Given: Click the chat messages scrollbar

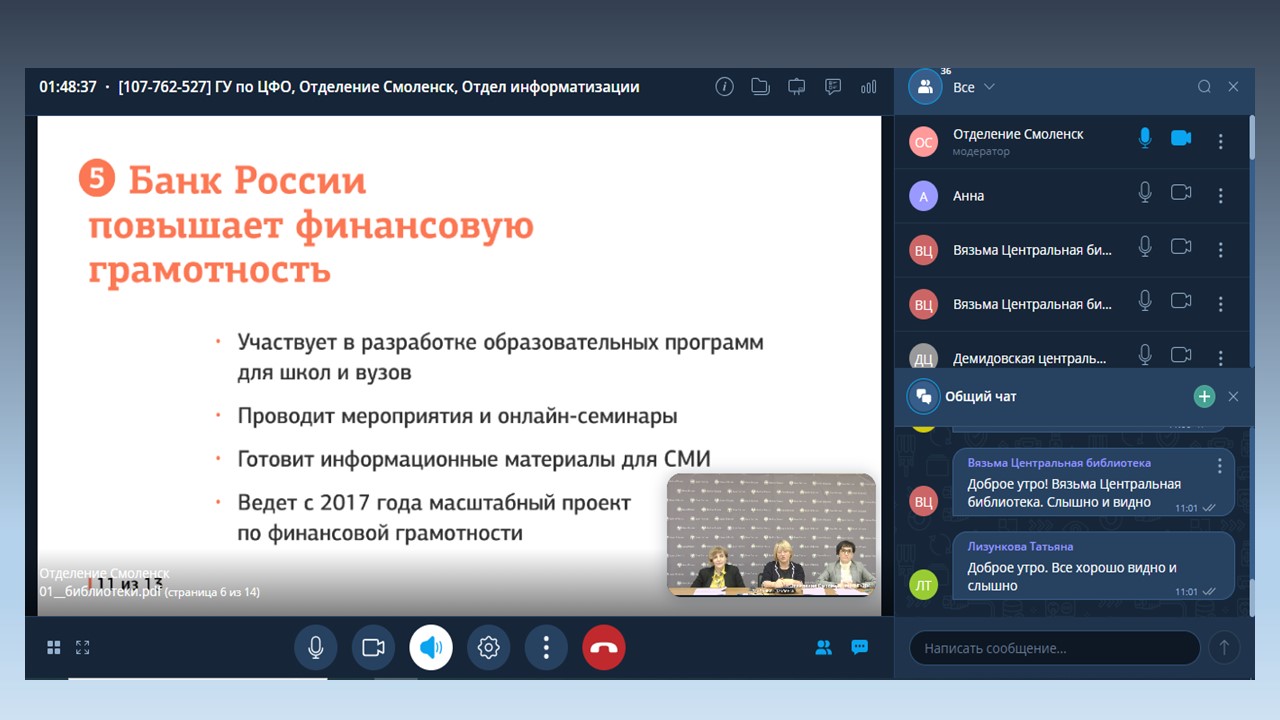Looking at the screenshot, I should [x=1252, y=598].
